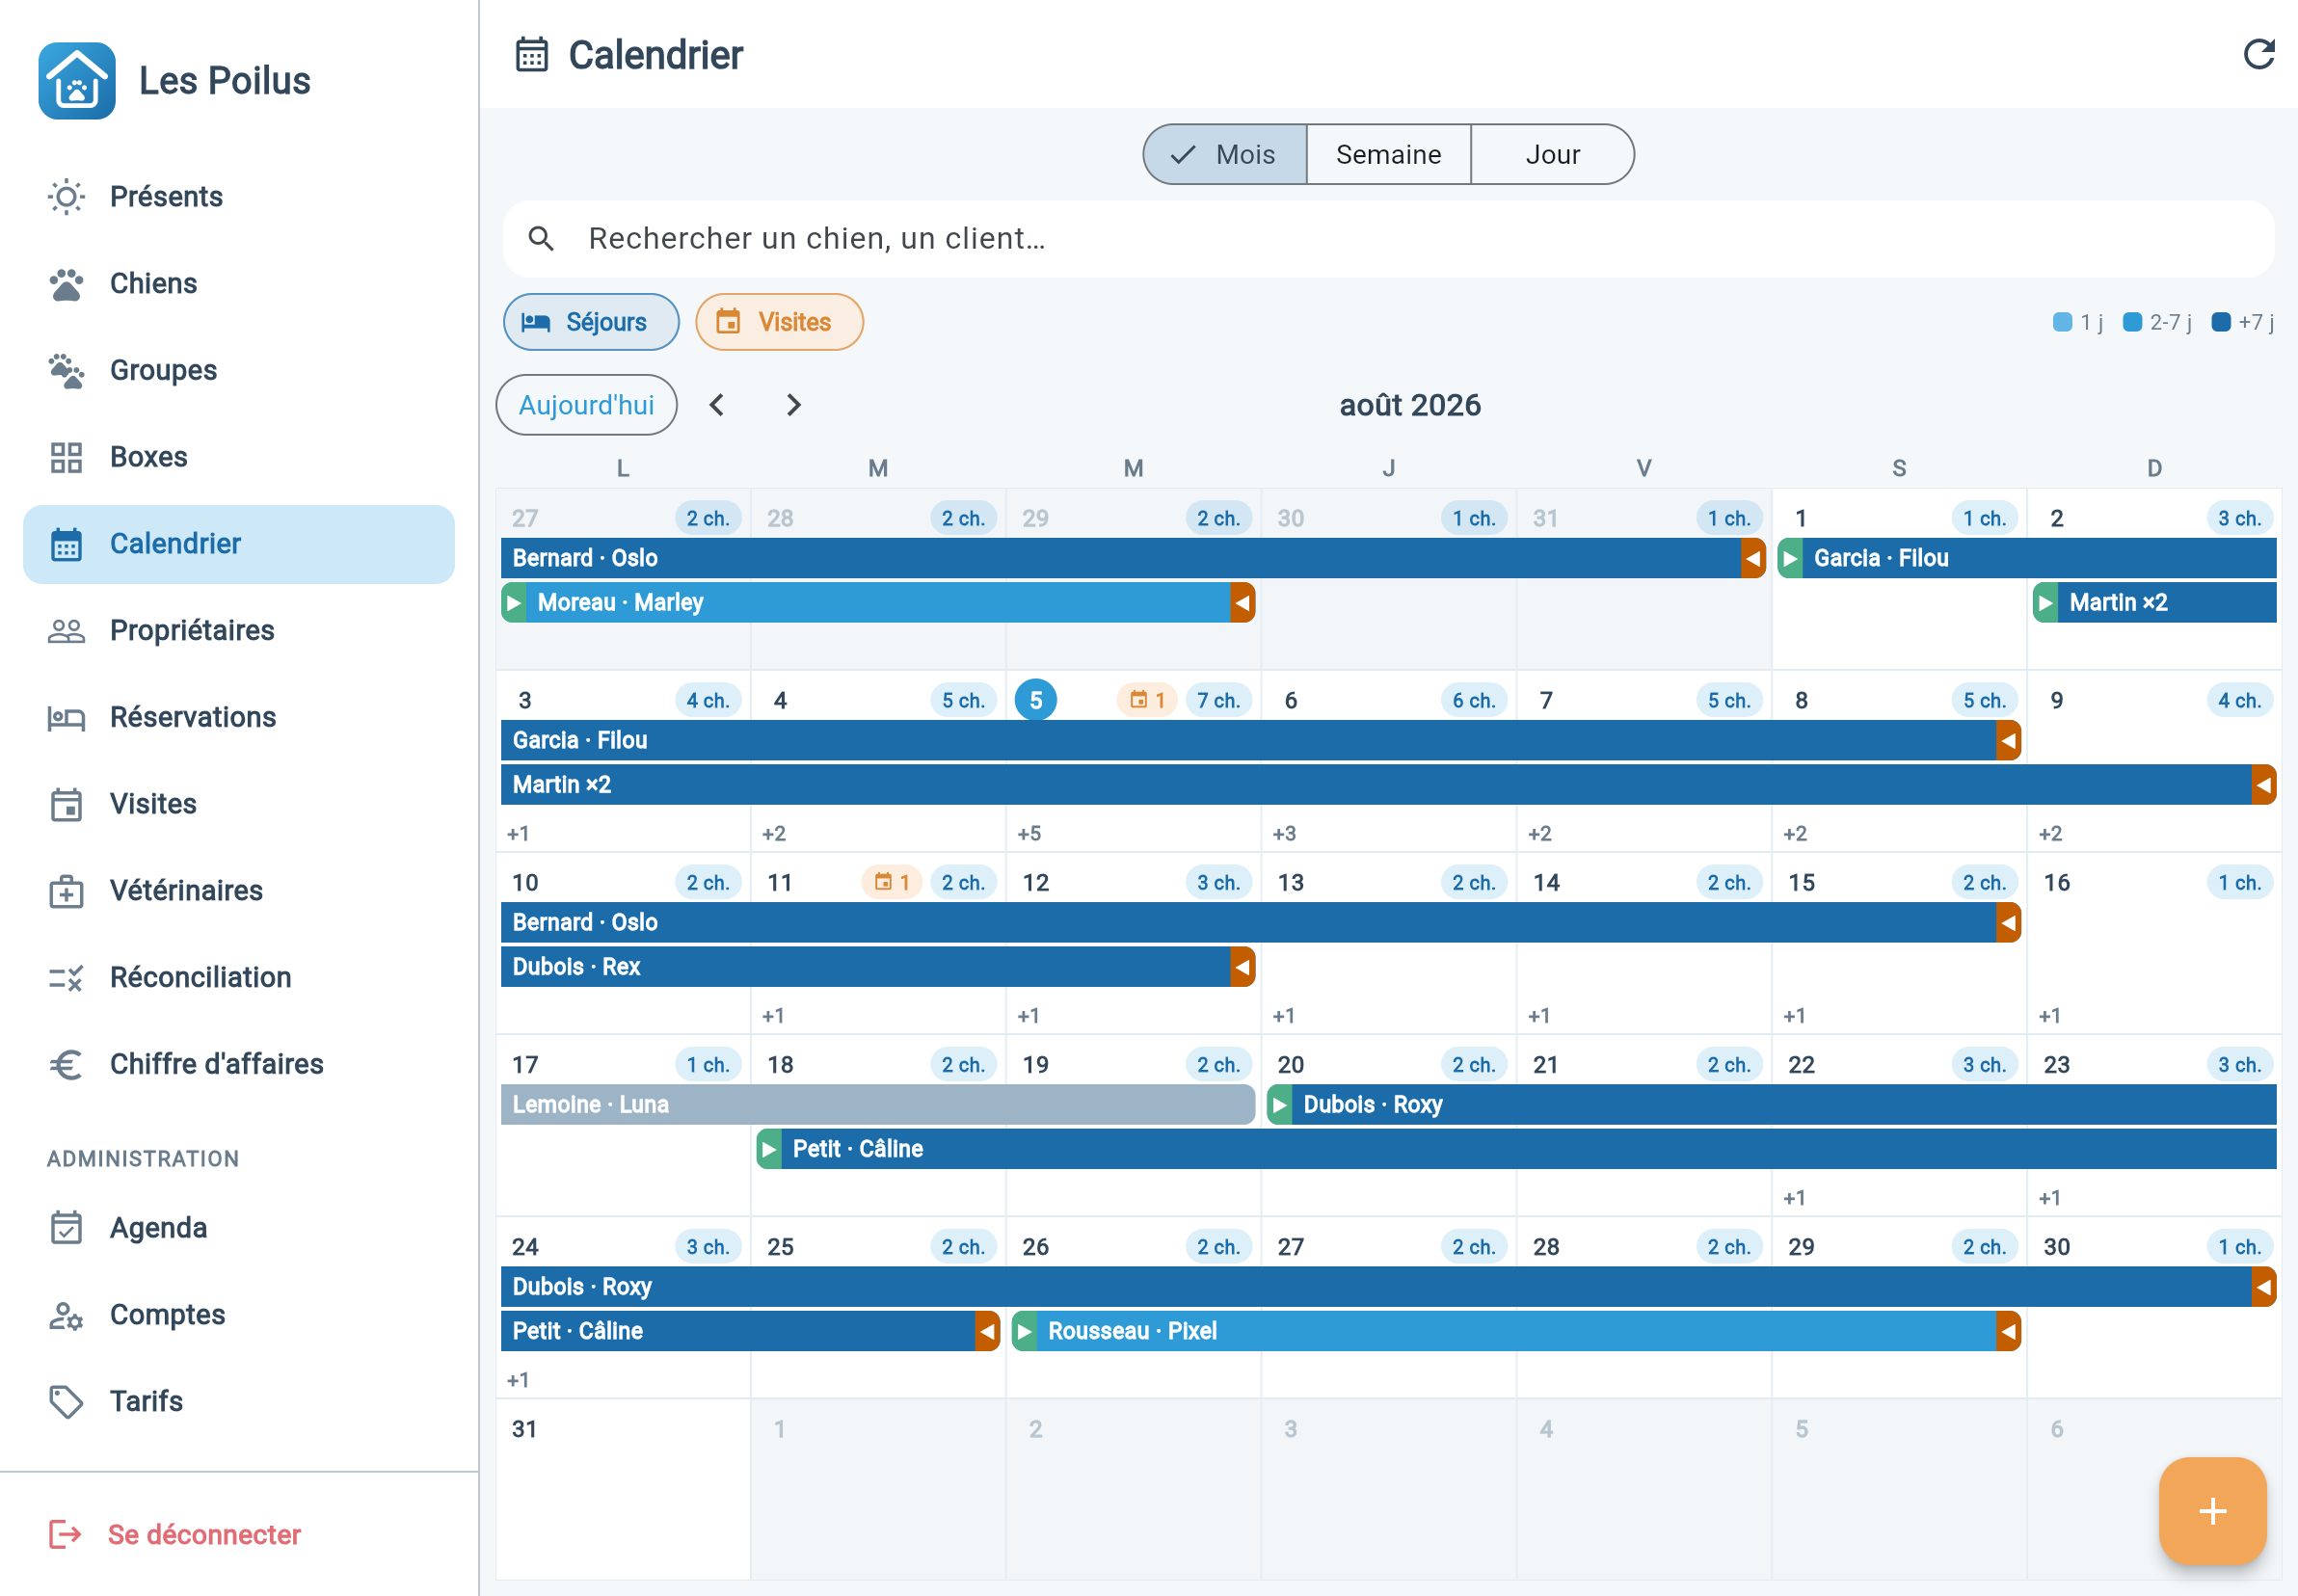This screenshot has width=2298, height=1596.
Task: Focus the dog or client search field
Action: 1389,239
